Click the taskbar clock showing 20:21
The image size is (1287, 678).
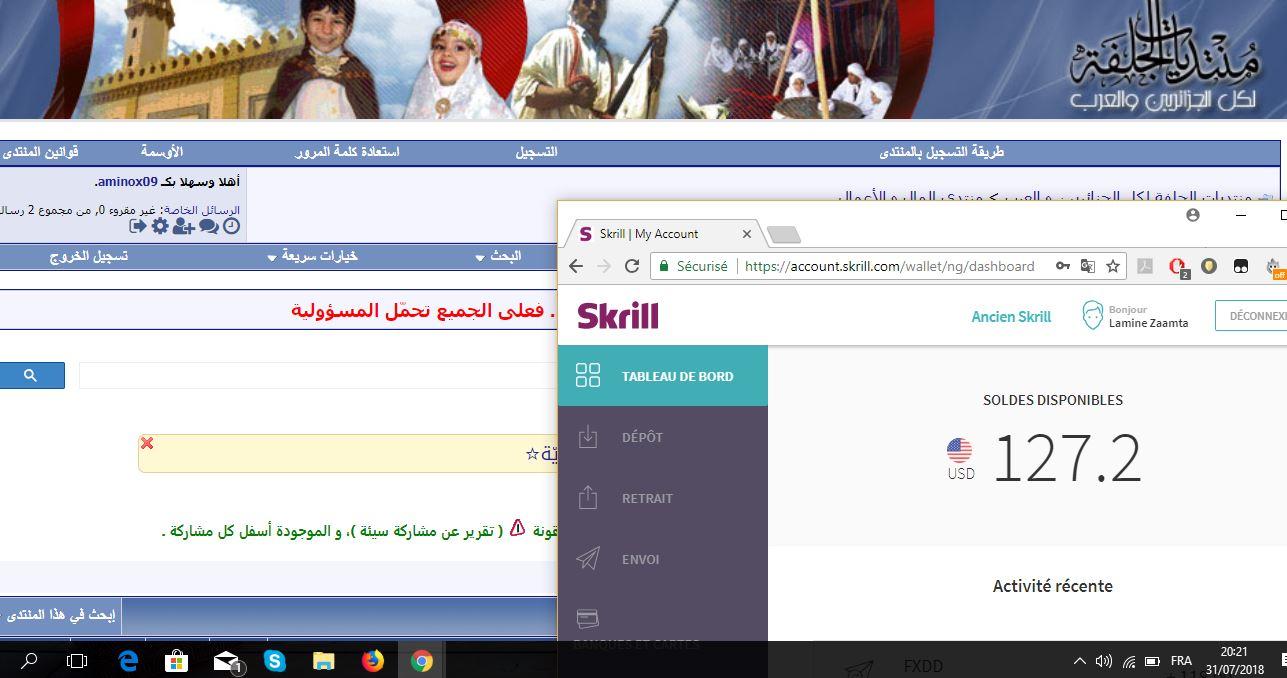tap(1234, 661)
